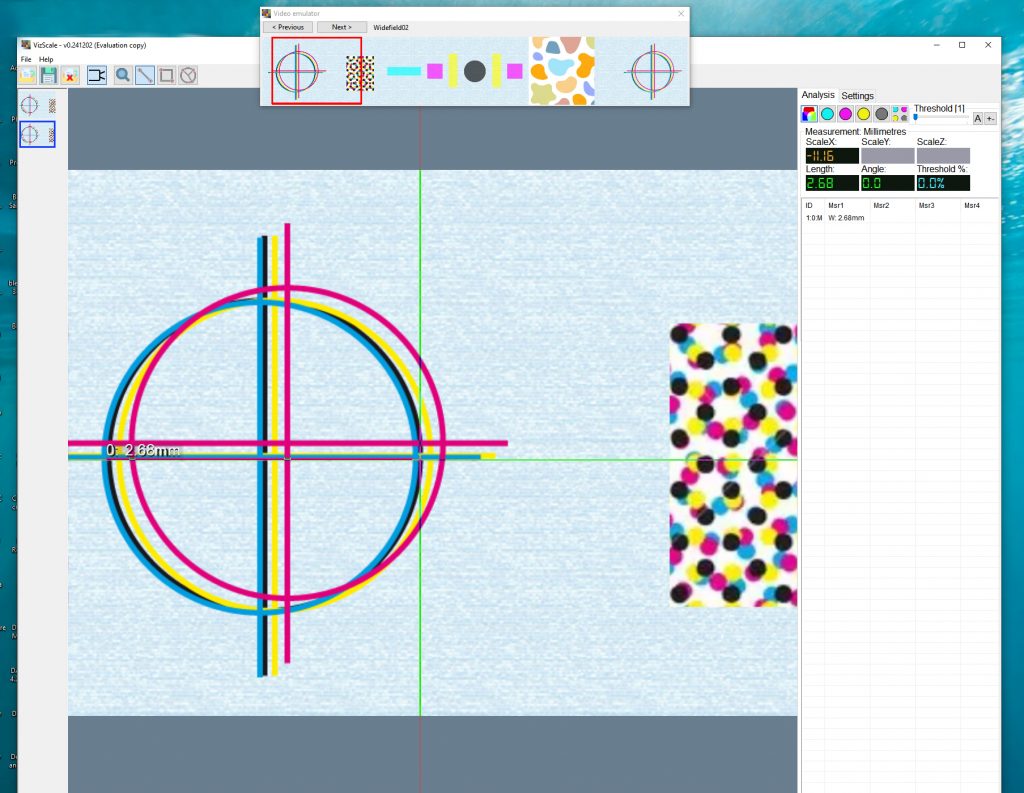
Task: Click the Threshold slider handle
Action: (x=915, y=118)
